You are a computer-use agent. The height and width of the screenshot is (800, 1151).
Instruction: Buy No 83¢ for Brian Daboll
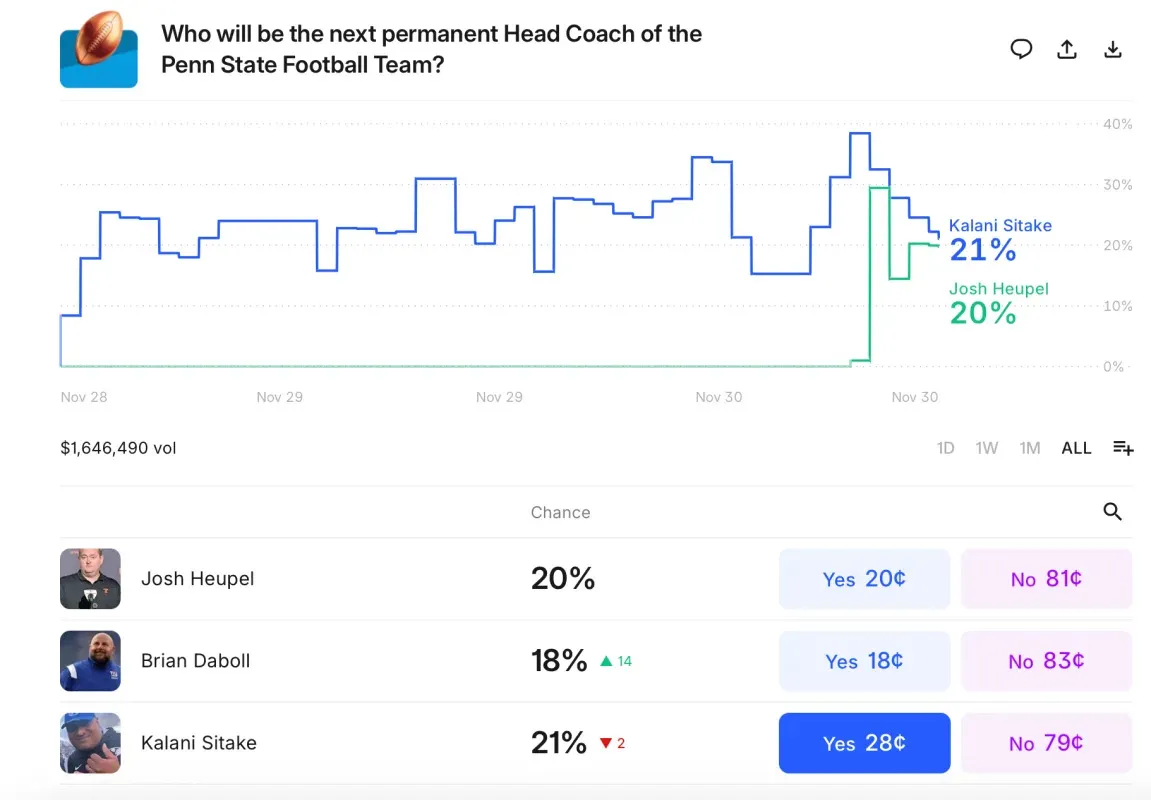pyautogui.click(x=1046, y=661)
